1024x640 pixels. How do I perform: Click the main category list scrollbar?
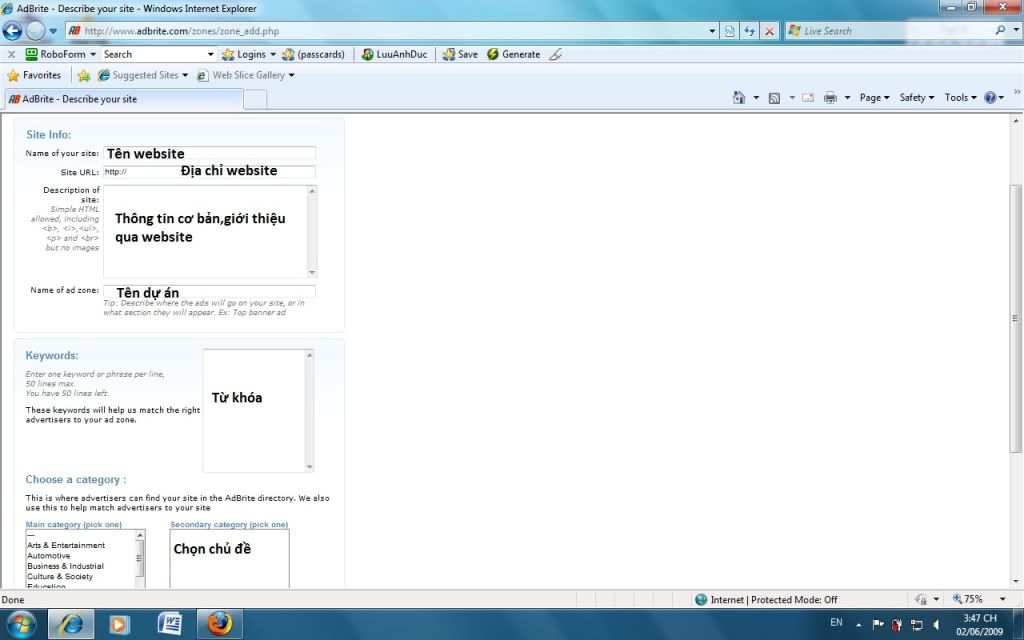139,559
